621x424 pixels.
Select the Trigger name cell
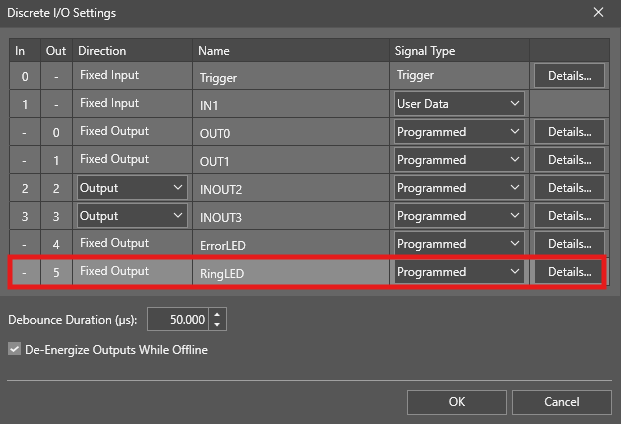point(291,76)
